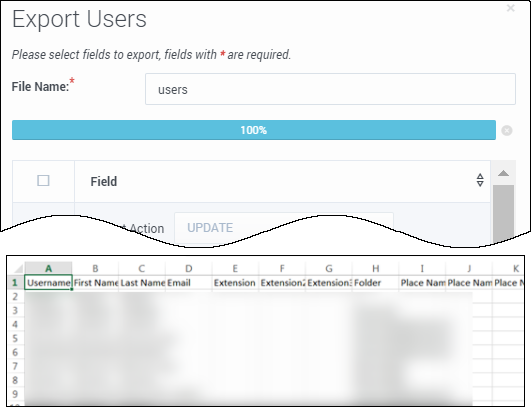This screenshot has height=412, width=531.
Task: Close the Export Users dialog
Action: tap(510, 8)
